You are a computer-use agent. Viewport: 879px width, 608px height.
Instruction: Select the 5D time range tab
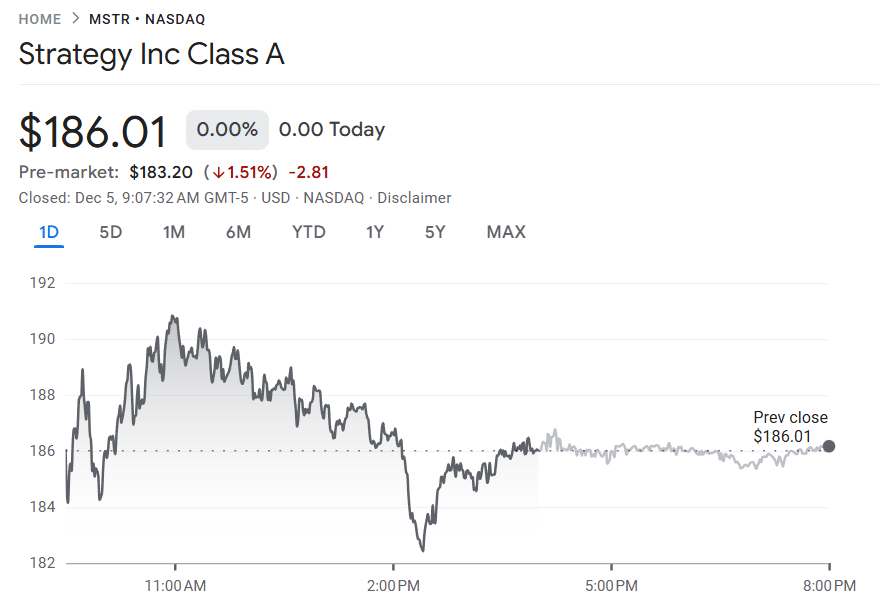pos(110,231)
